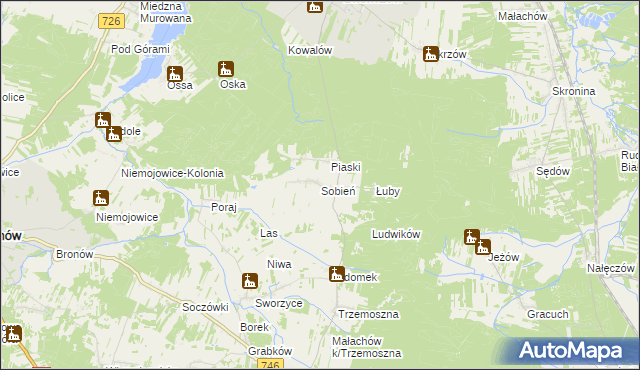The width and height of the screenshot is (640, 370).
Task: Select the Kowalów village label
Action: pos(310,50)
